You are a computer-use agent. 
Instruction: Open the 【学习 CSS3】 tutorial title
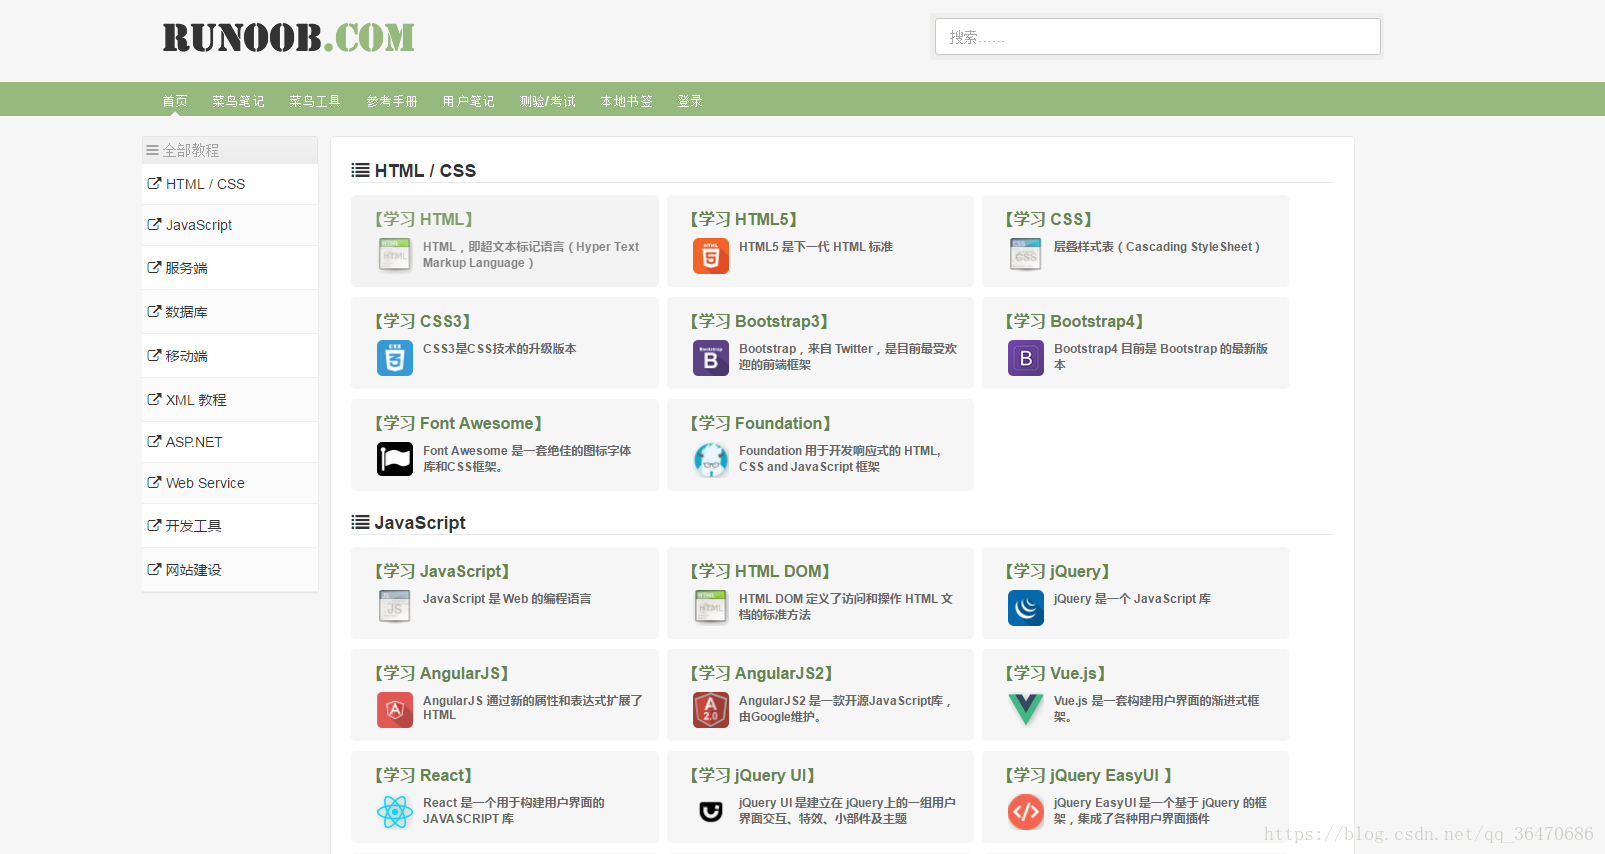click(423, 321)
